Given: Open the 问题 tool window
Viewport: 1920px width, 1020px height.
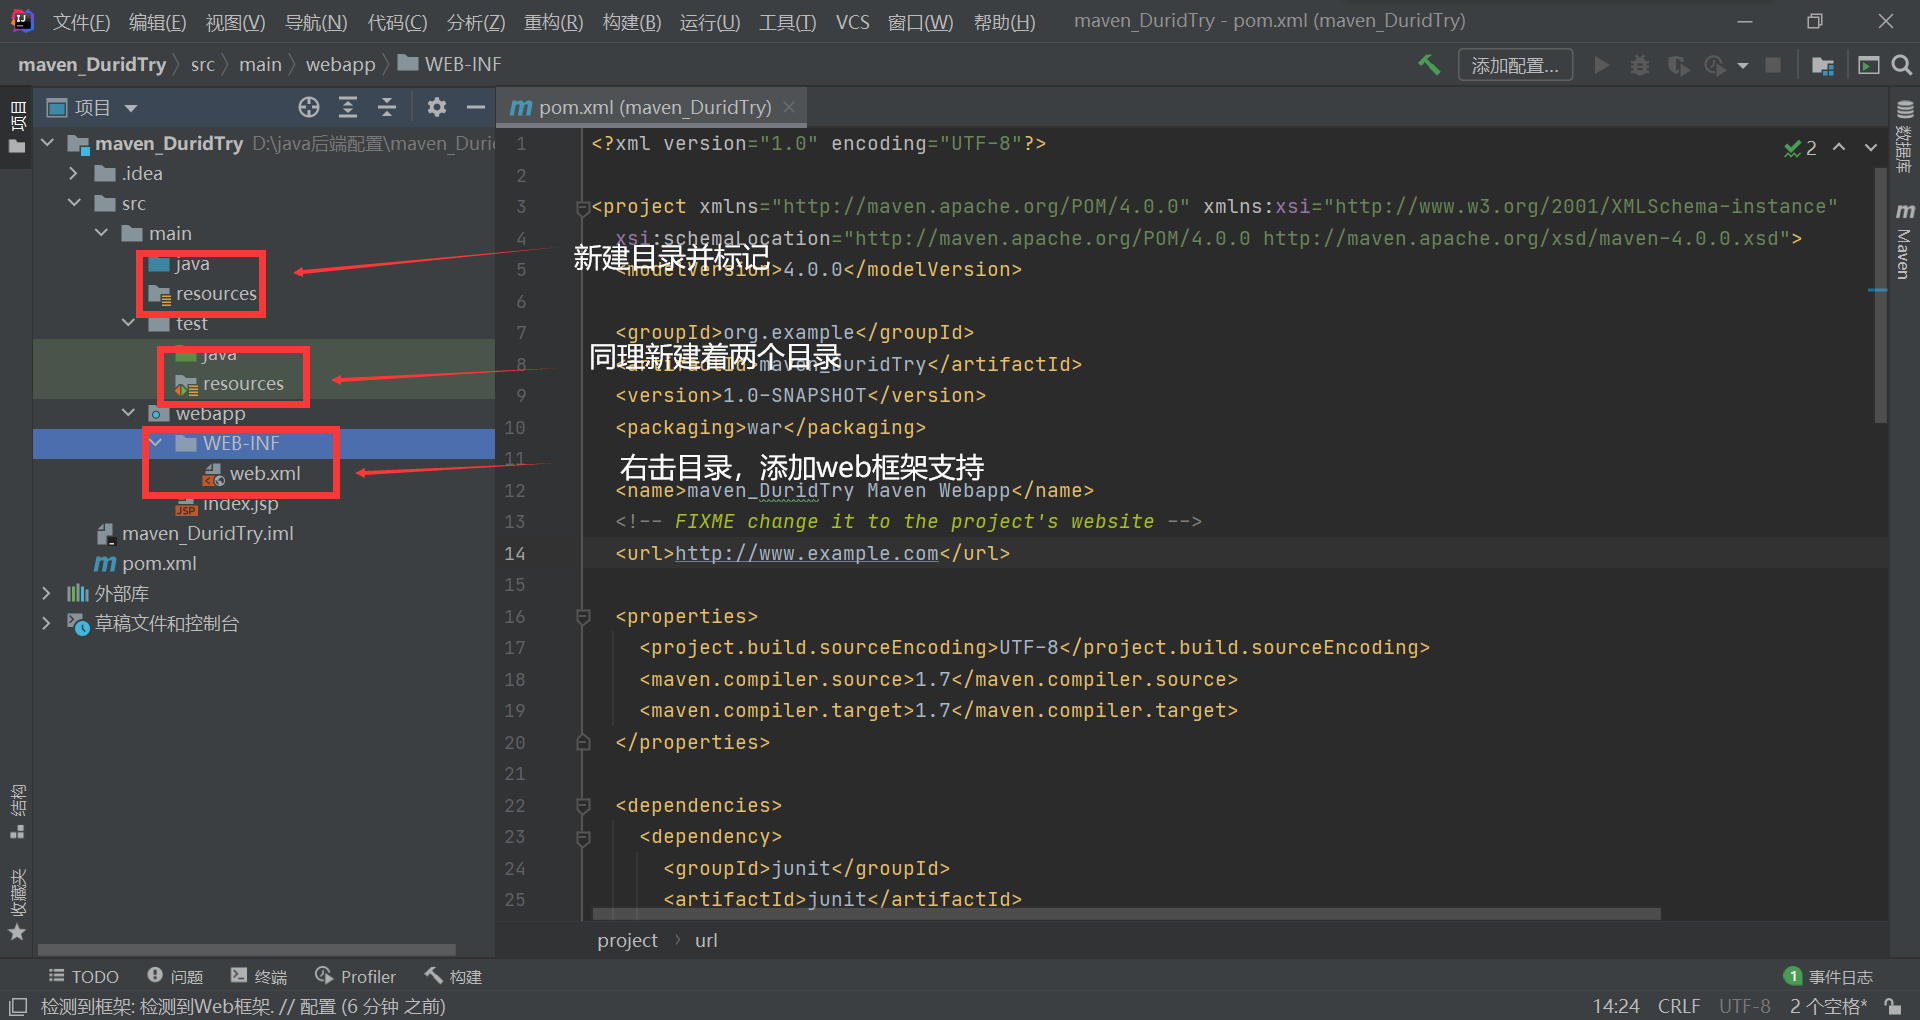Looking at the screenshot, I should coord(175,976).
